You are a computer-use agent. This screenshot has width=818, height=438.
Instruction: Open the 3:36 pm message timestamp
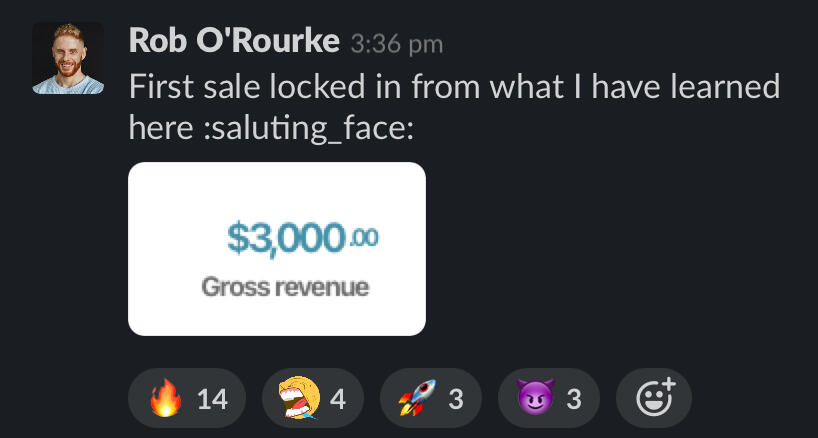[397, 45]
